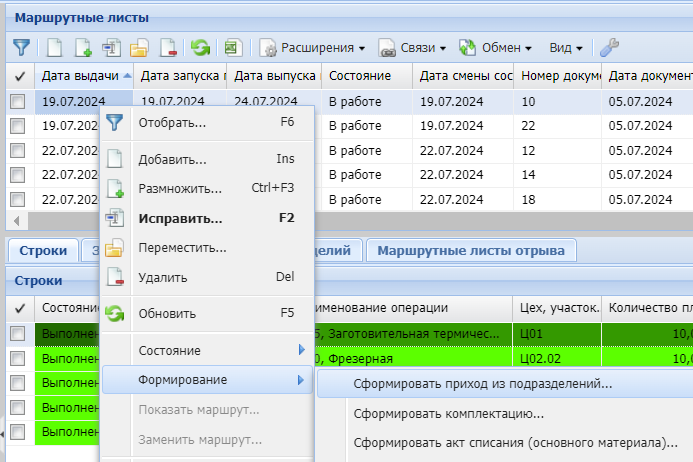This screenshot has width=693, height=462.
Task: Click the move-to-folder icon in toolbar
Action: coord(140,47)
